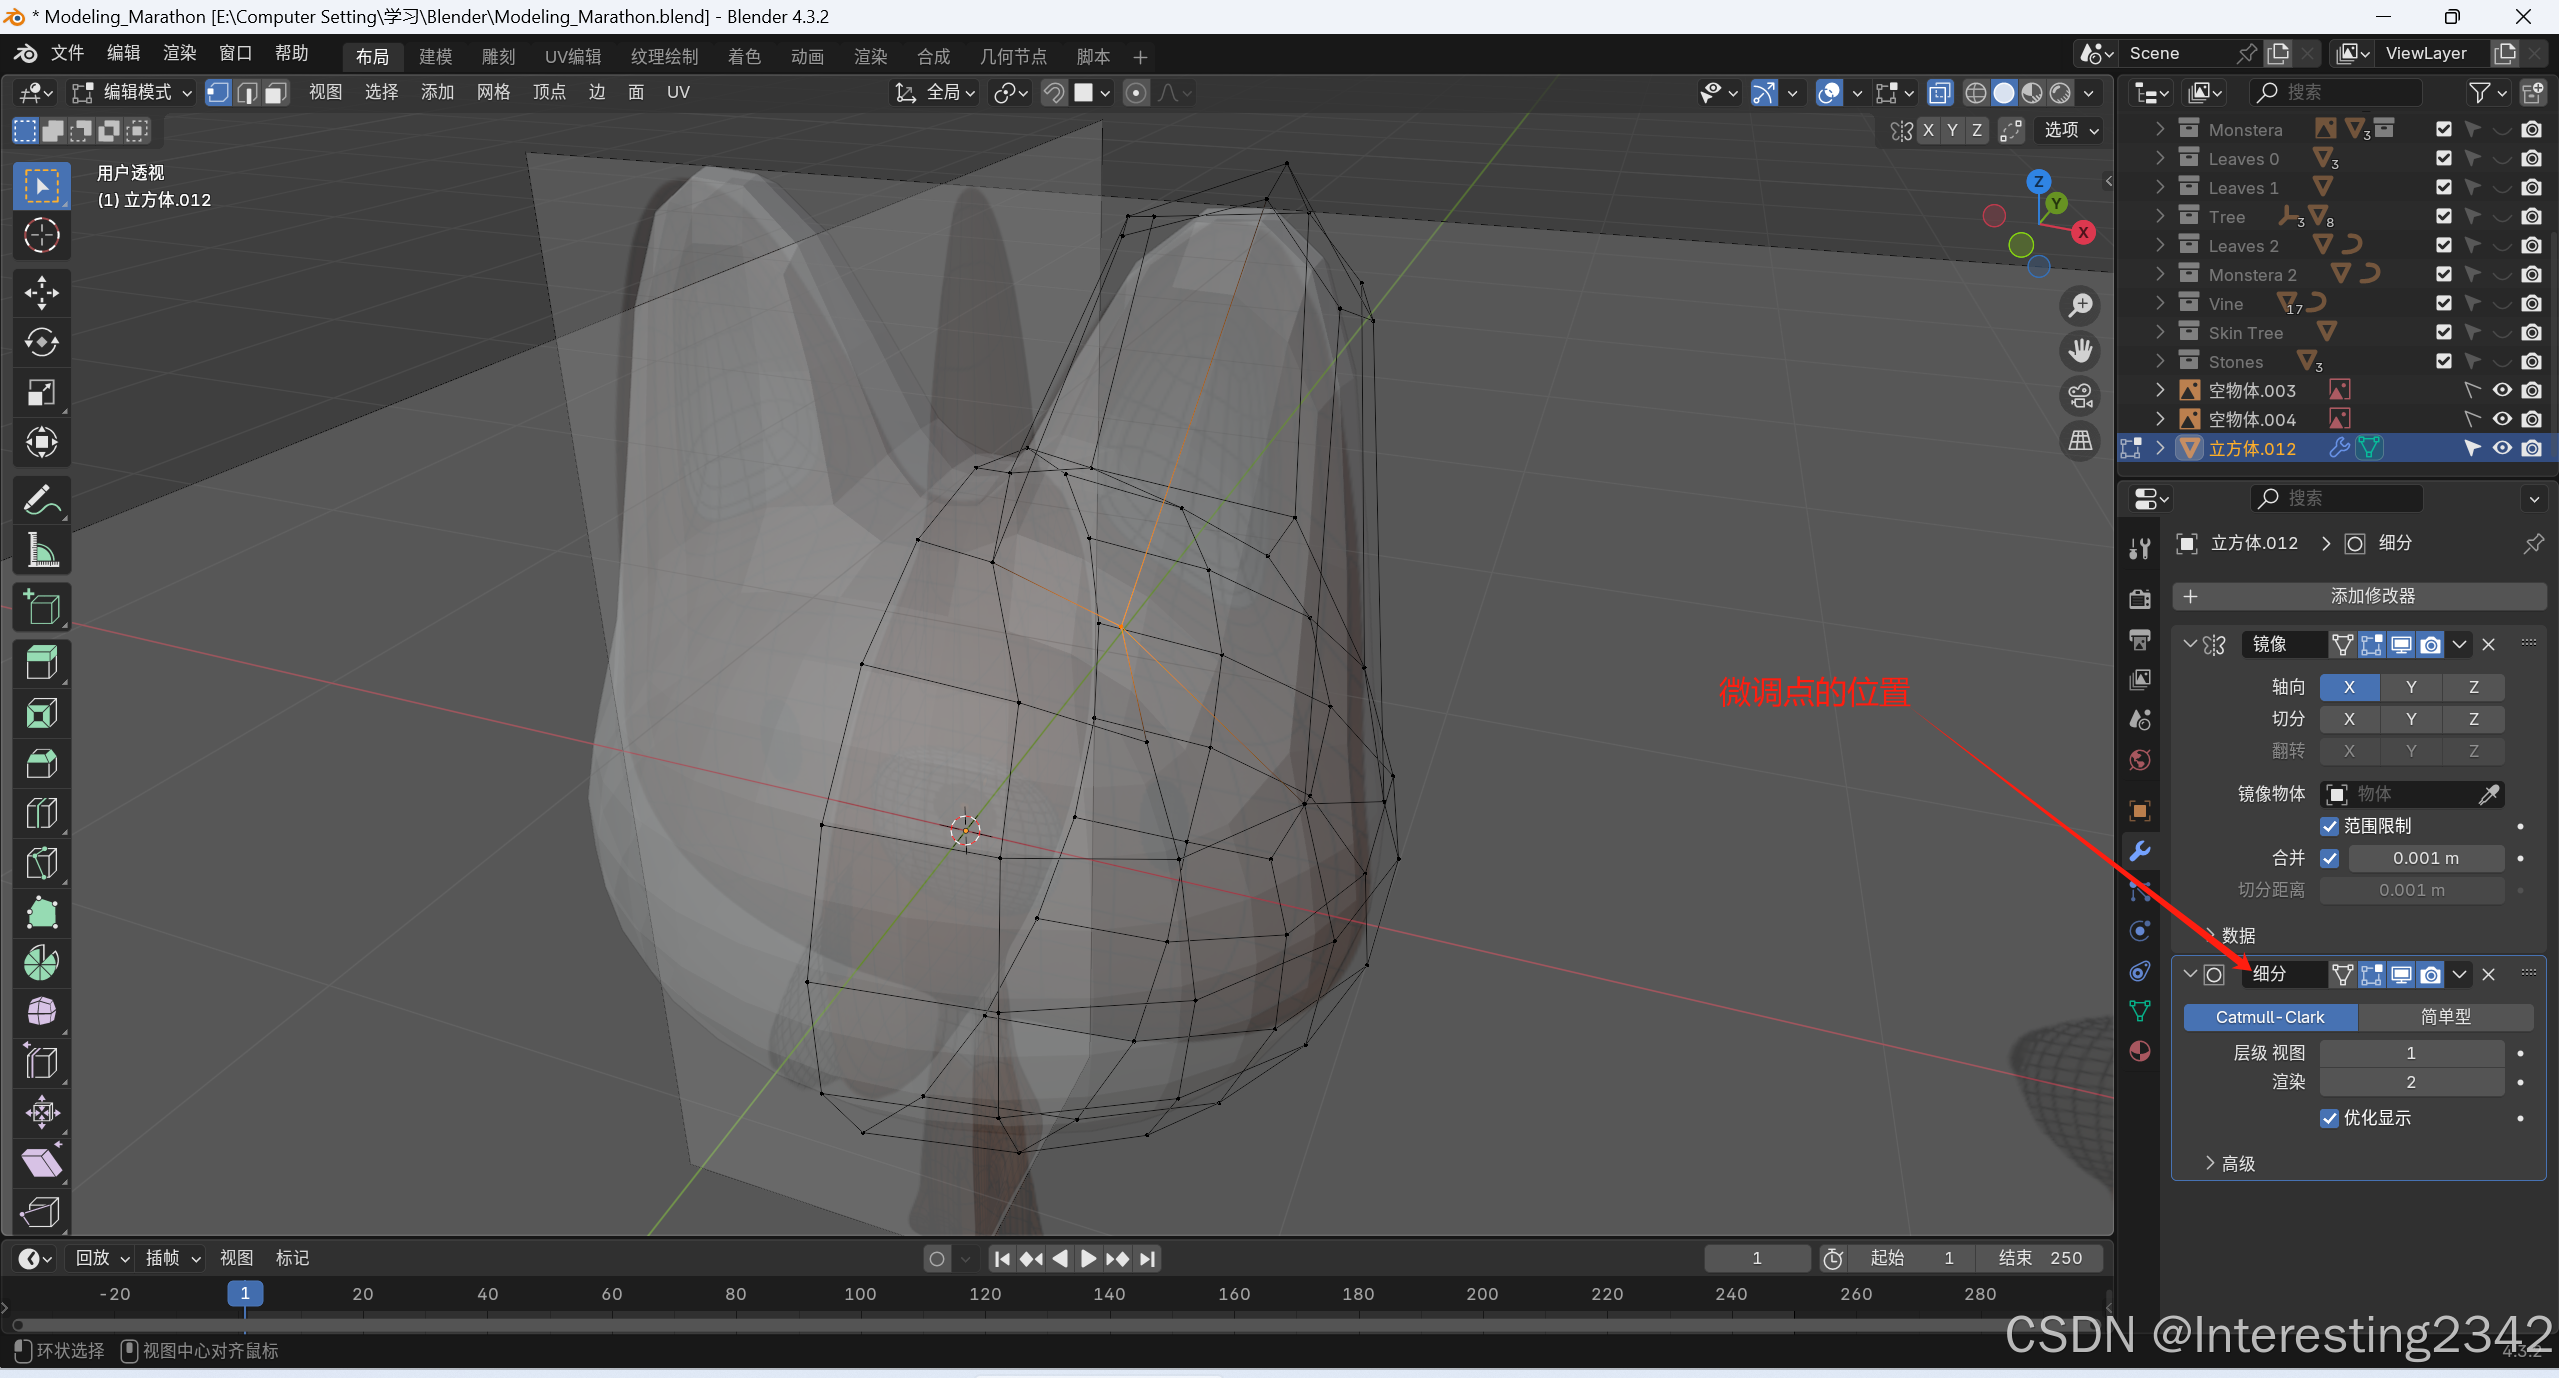Expand the Monstera collection

[2159, 129]
